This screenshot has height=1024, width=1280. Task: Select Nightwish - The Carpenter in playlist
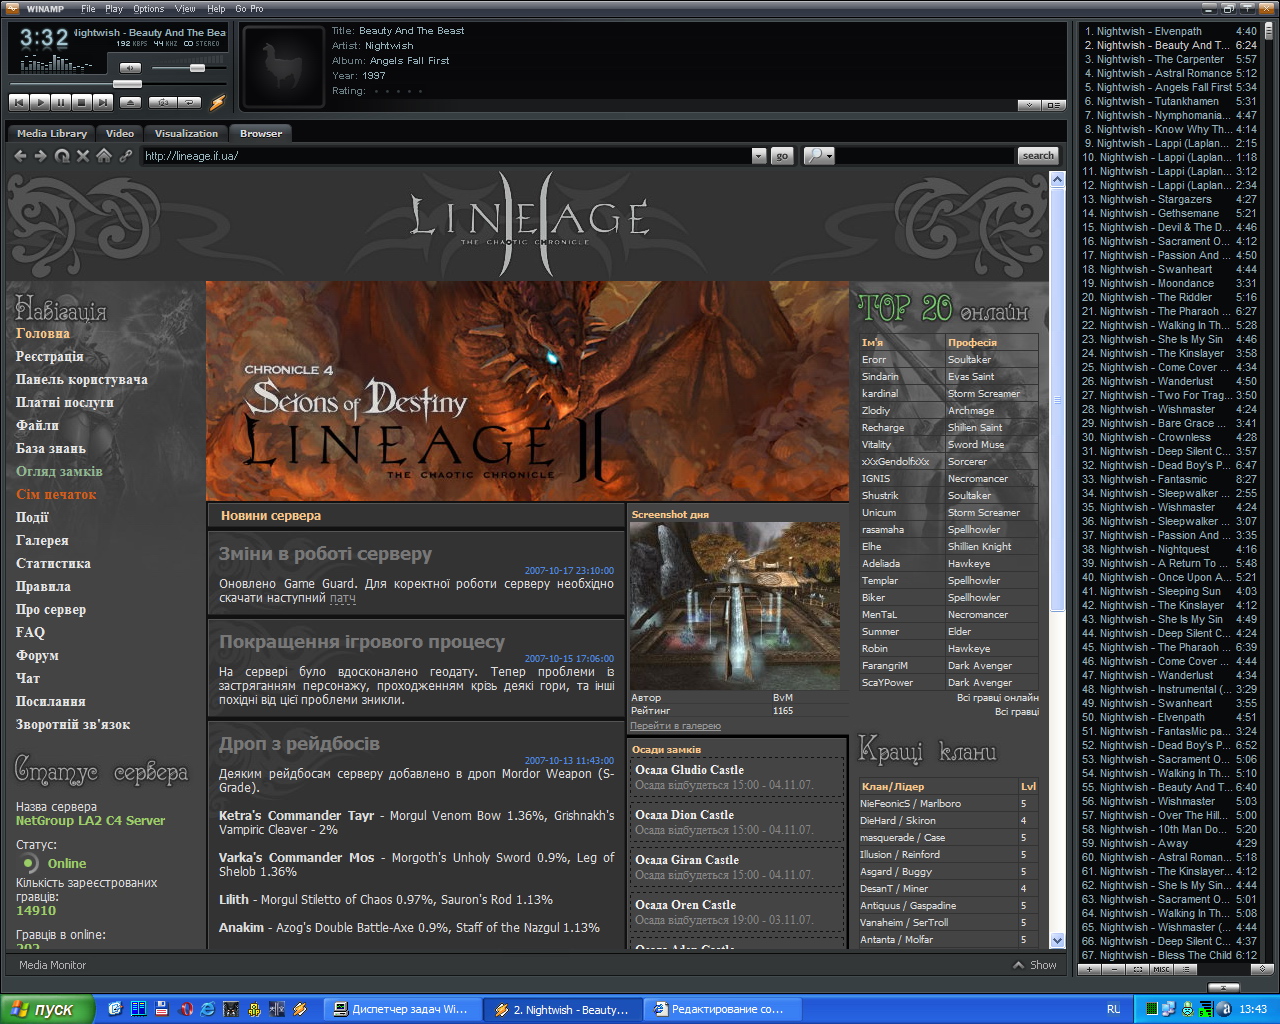(1170, 59)
